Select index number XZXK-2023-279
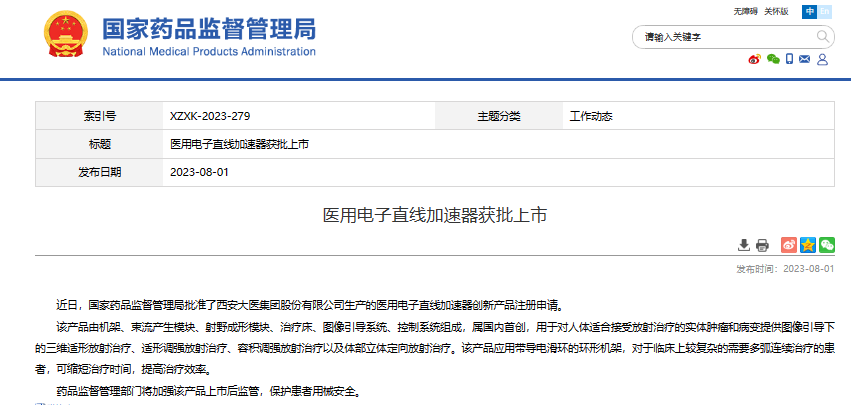851x405 pixels. tap(210, 116)
